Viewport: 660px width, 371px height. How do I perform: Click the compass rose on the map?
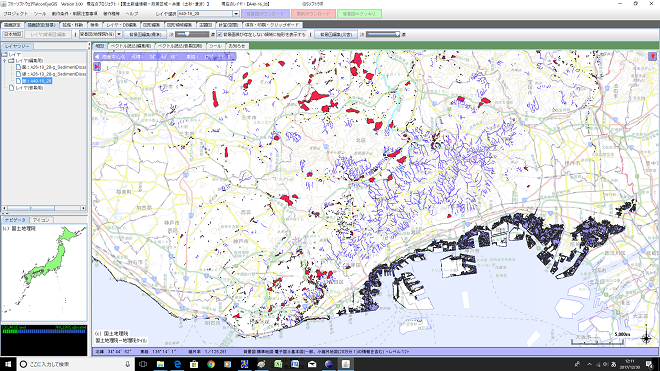click(647, 337)
